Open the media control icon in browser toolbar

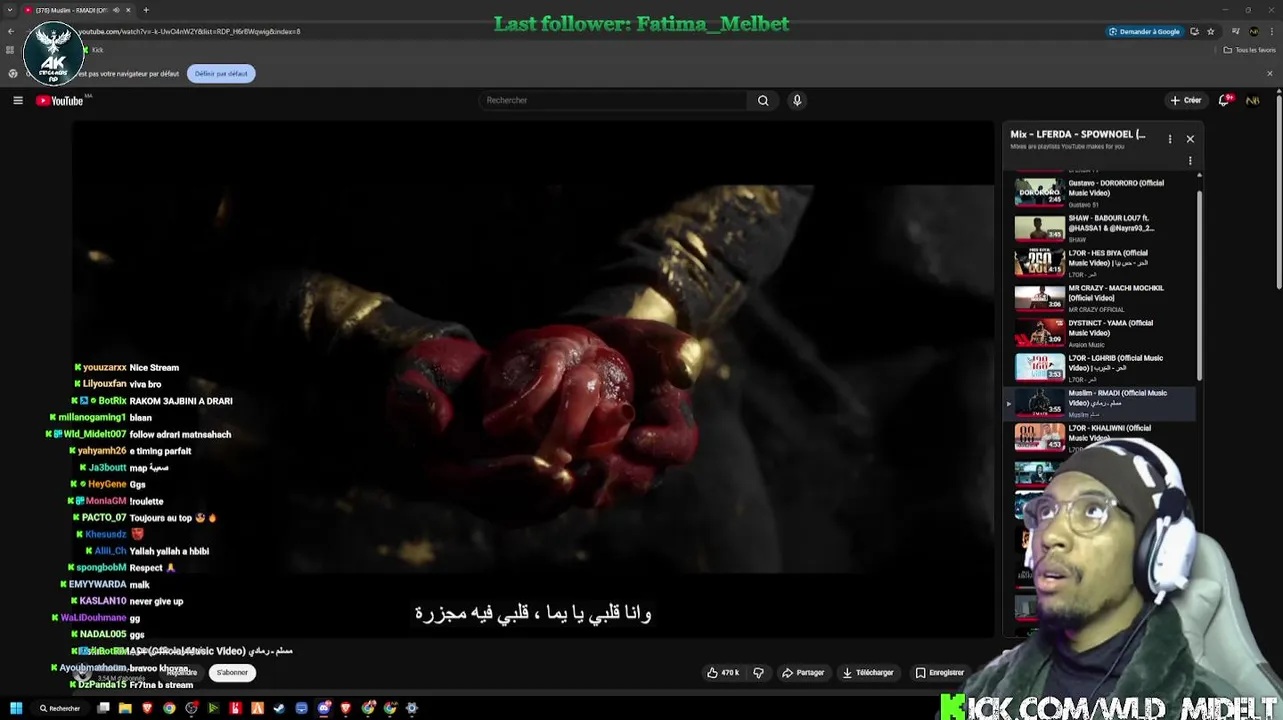[x=1236, y=31]
